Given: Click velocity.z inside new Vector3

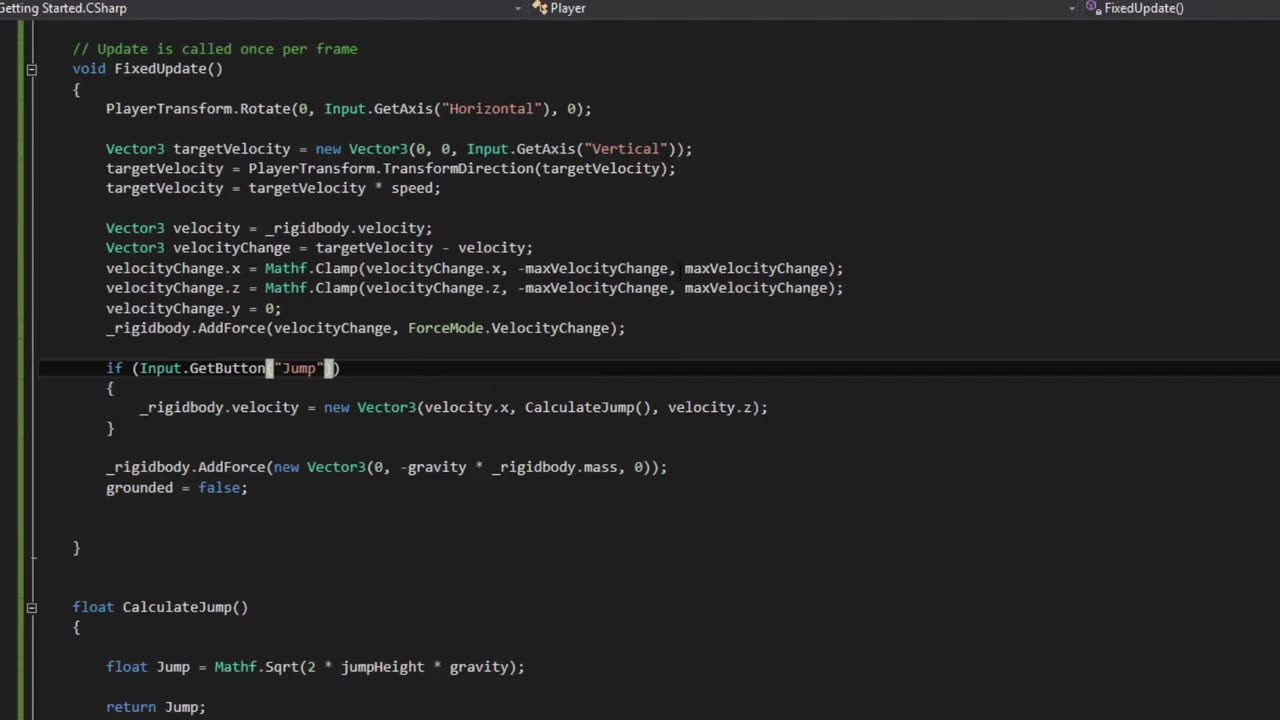Looking at the screenshot, I should (x=709, y=408).
